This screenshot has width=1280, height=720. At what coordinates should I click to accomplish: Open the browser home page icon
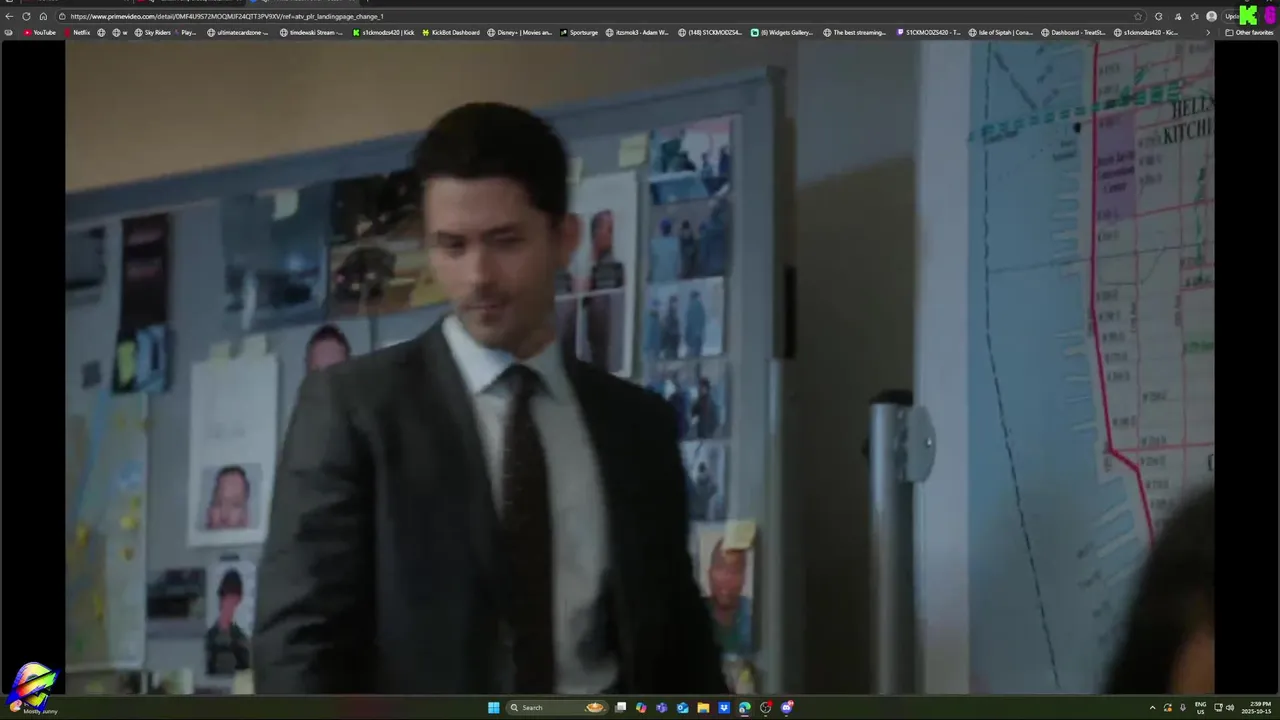coord(43,16)
